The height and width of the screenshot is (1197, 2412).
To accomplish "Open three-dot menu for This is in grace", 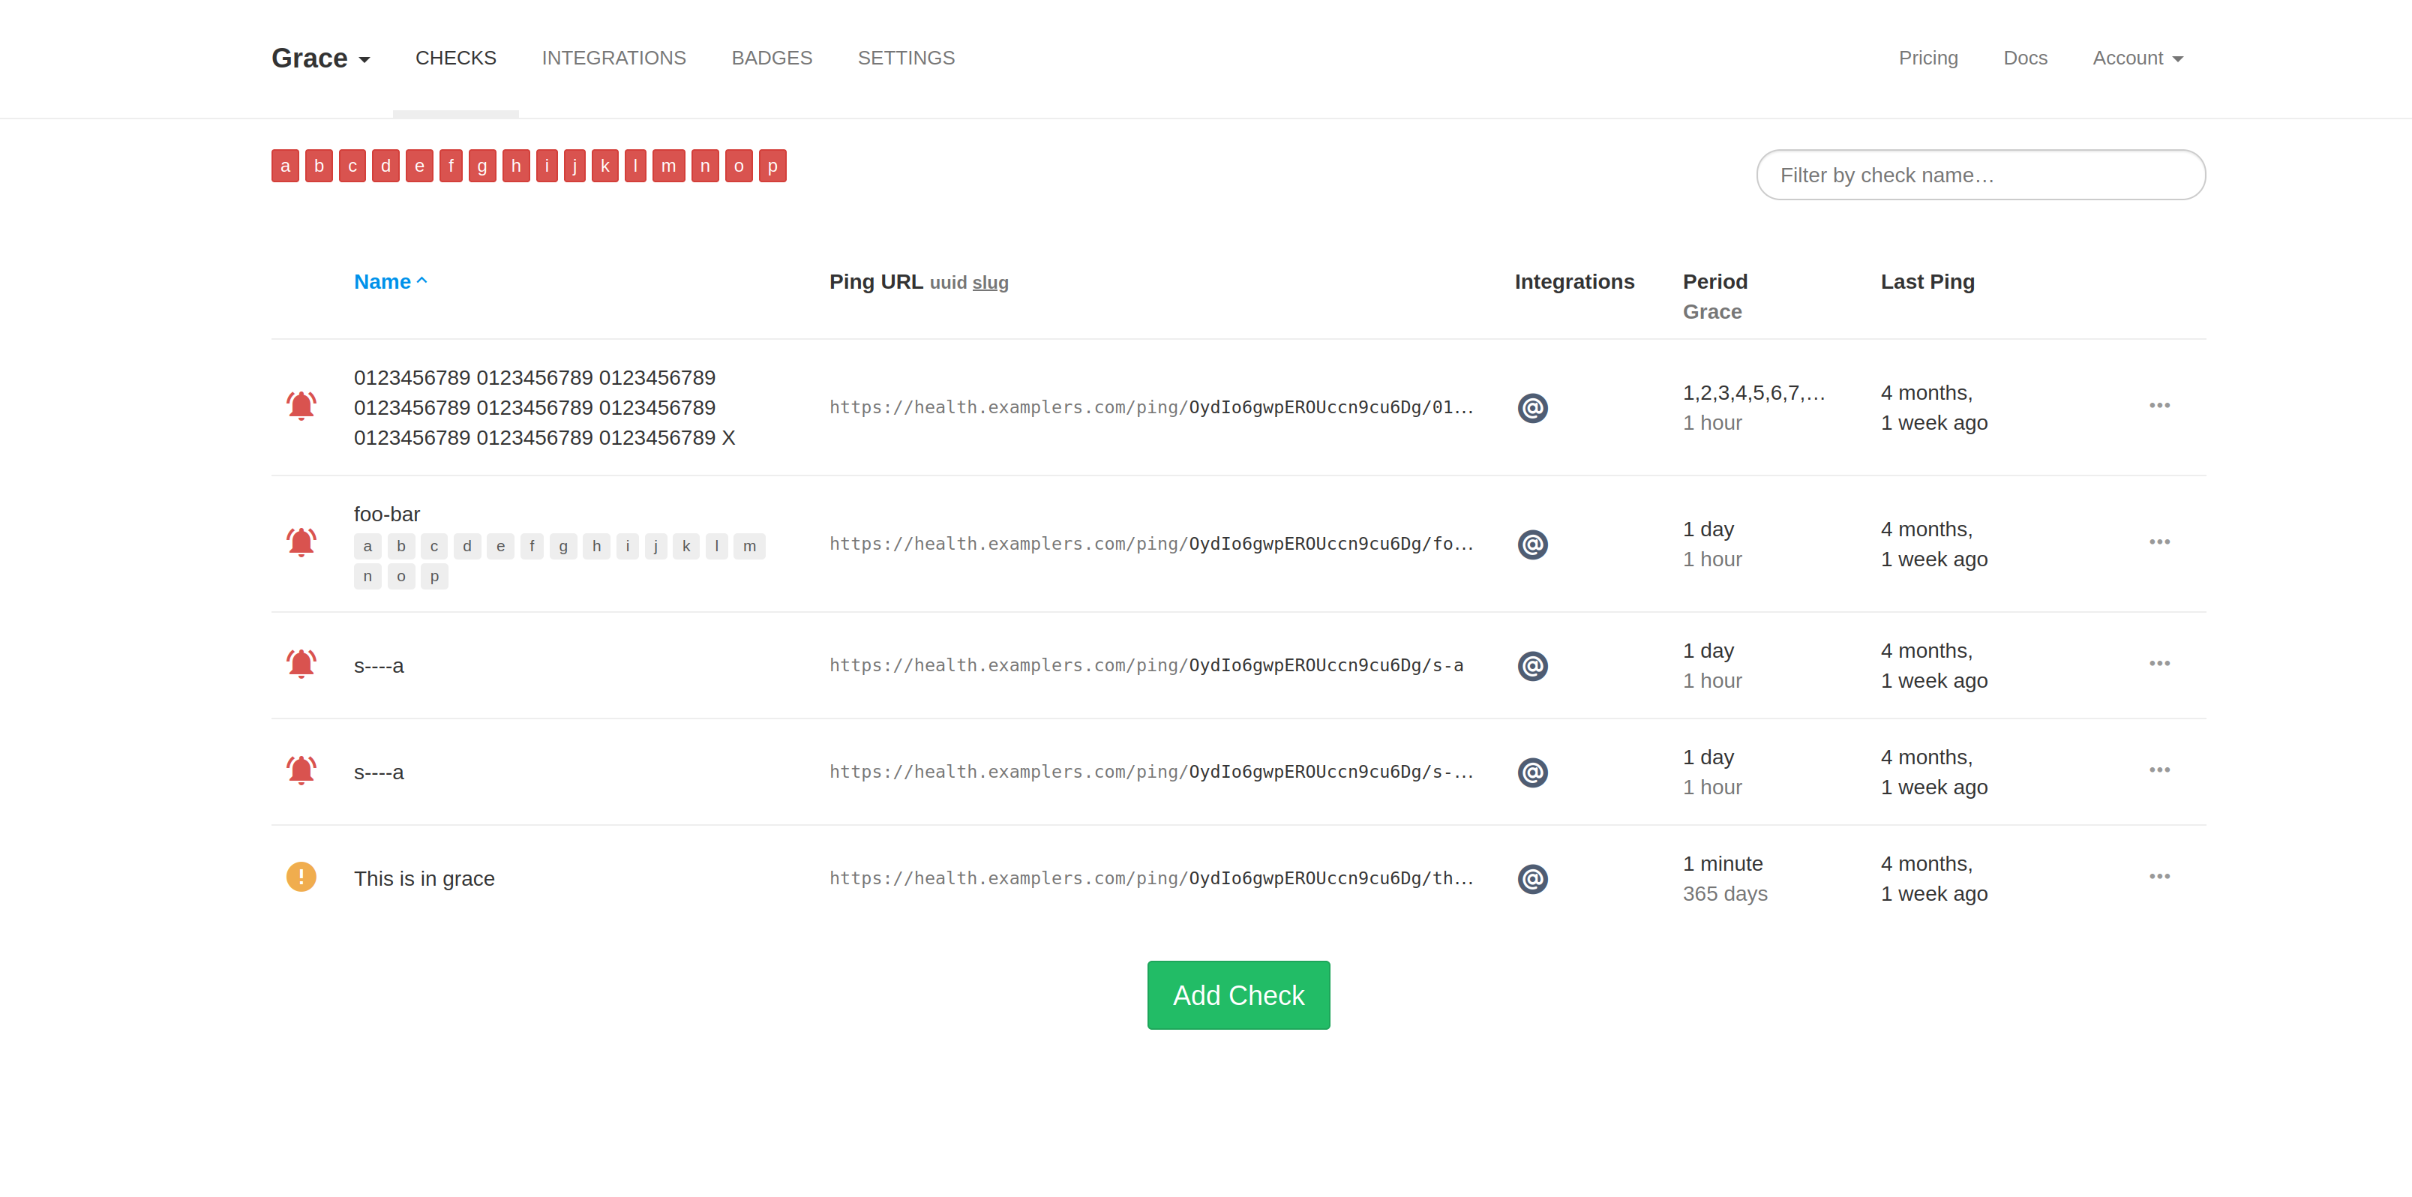I will (x=2159, y=876).
